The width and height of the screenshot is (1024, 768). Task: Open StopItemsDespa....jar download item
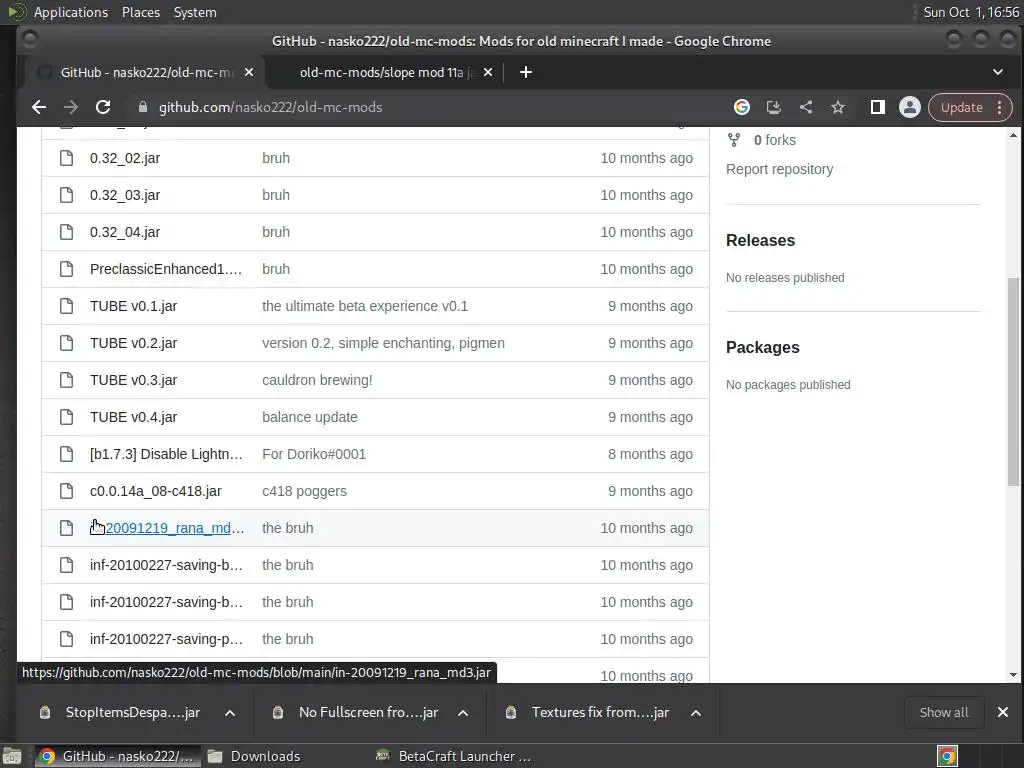coord(133,712)
